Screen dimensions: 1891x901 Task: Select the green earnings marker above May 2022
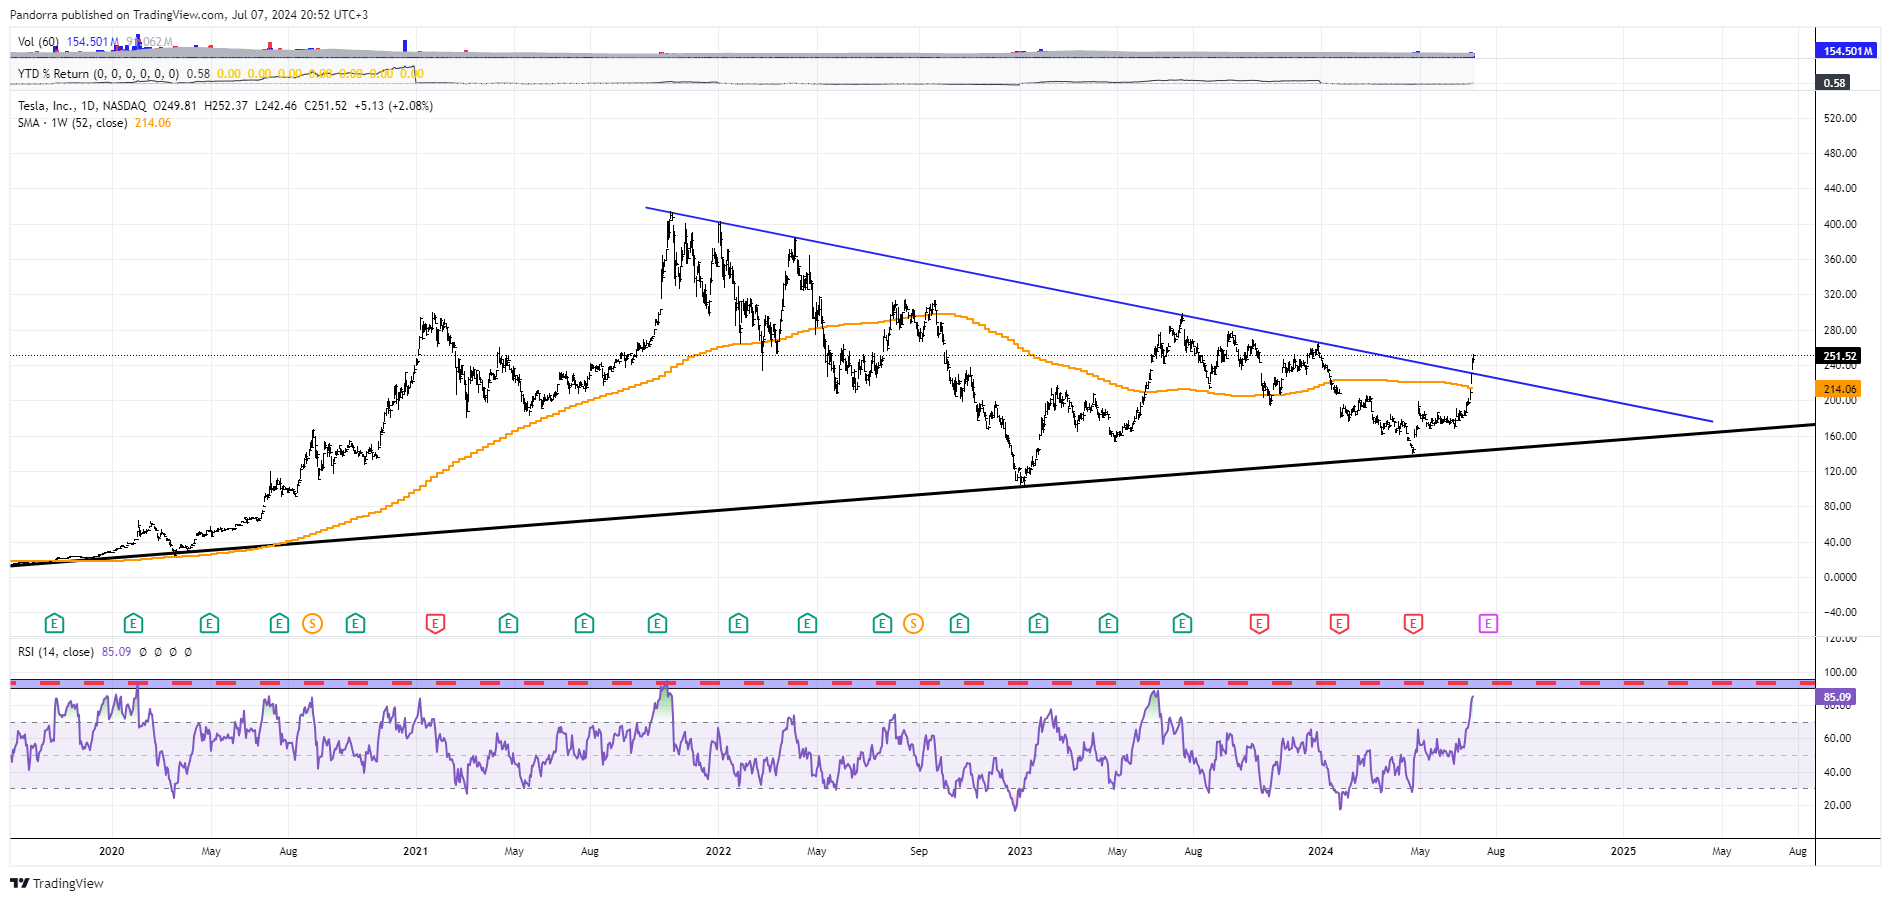807,624
